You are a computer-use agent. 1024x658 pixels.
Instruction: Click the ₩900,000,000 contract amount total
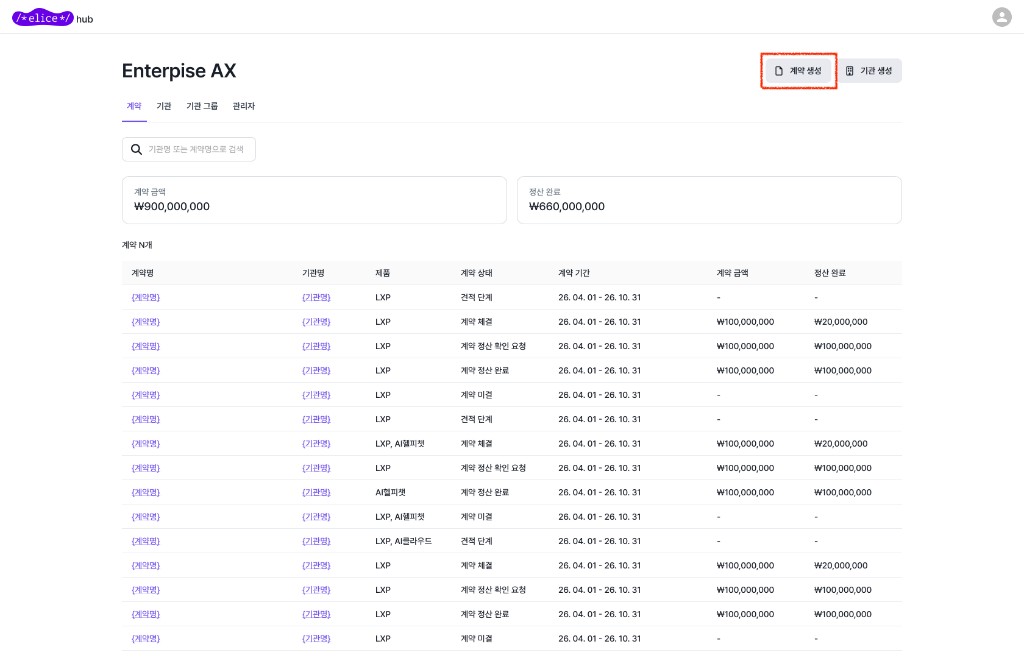tap(172, 206)
